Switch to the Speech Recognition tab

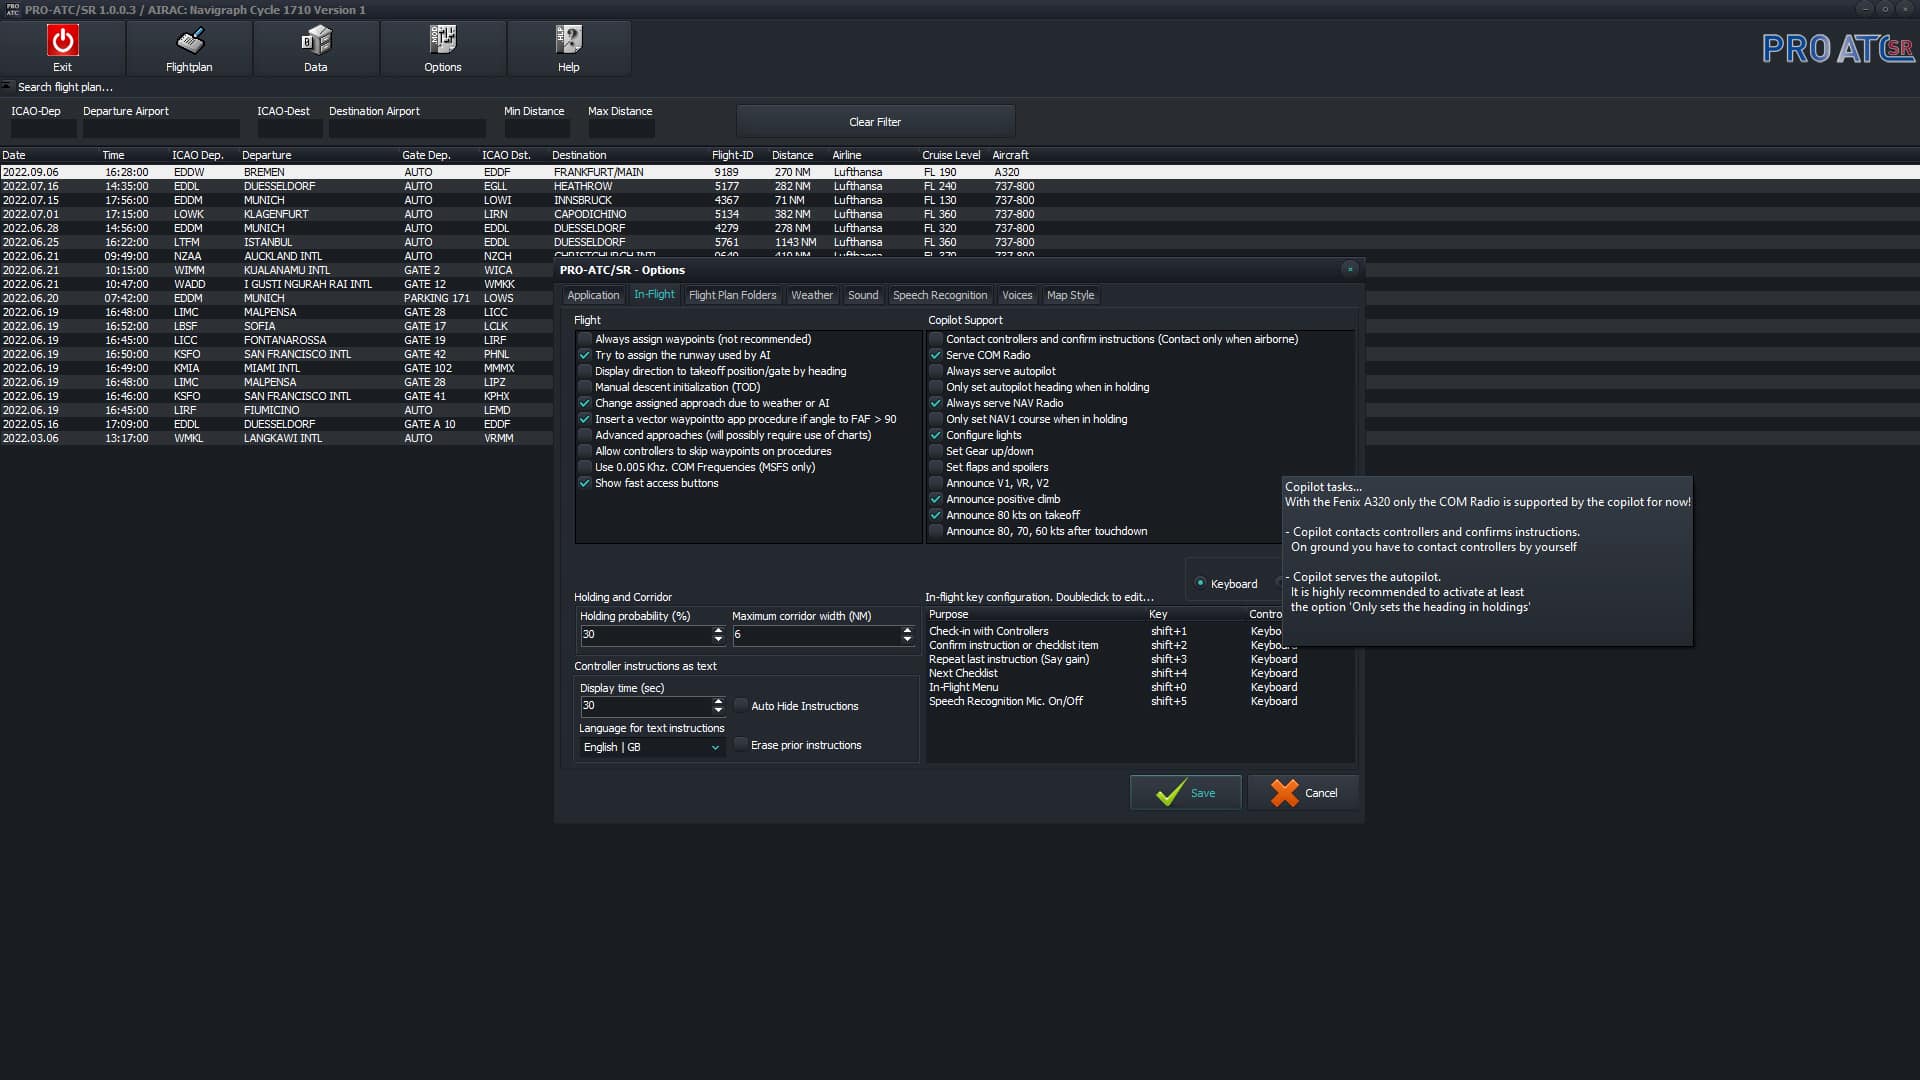pos(939,295)
